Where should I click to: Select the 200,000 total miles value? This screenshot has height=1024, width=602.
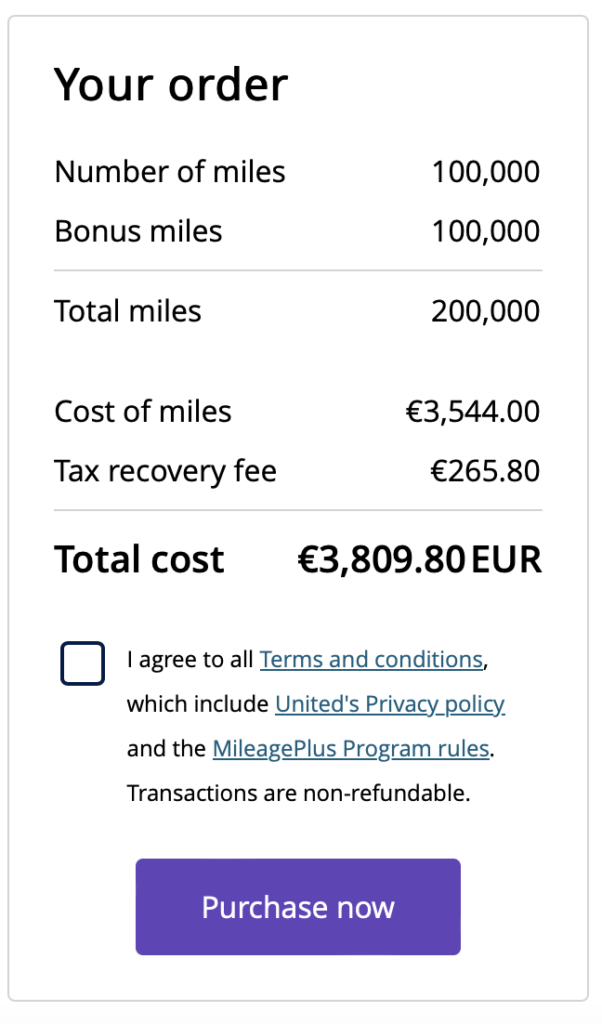click(x=485, y=311)
